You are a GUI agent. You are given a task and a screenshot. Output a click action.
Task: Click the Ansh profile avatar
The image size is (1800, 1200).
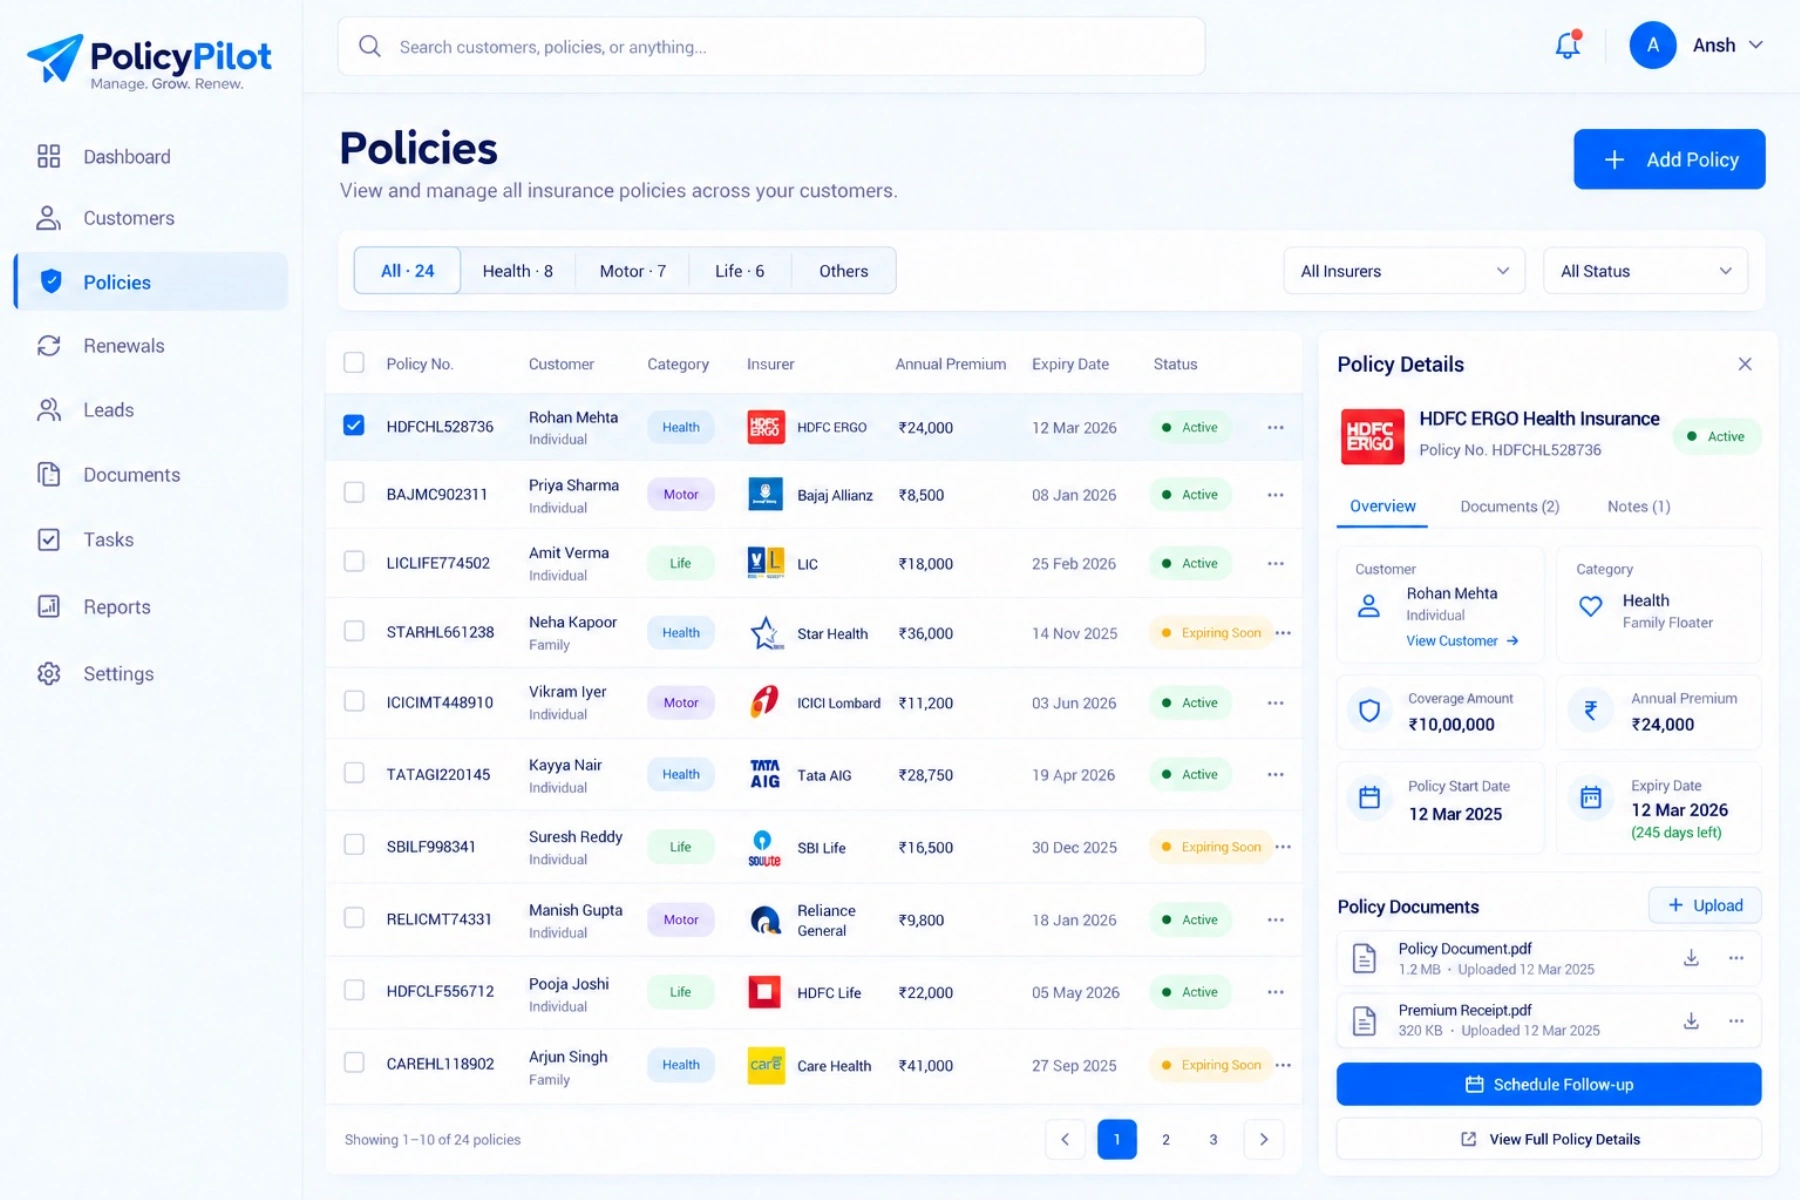(x=1653, y=45)
